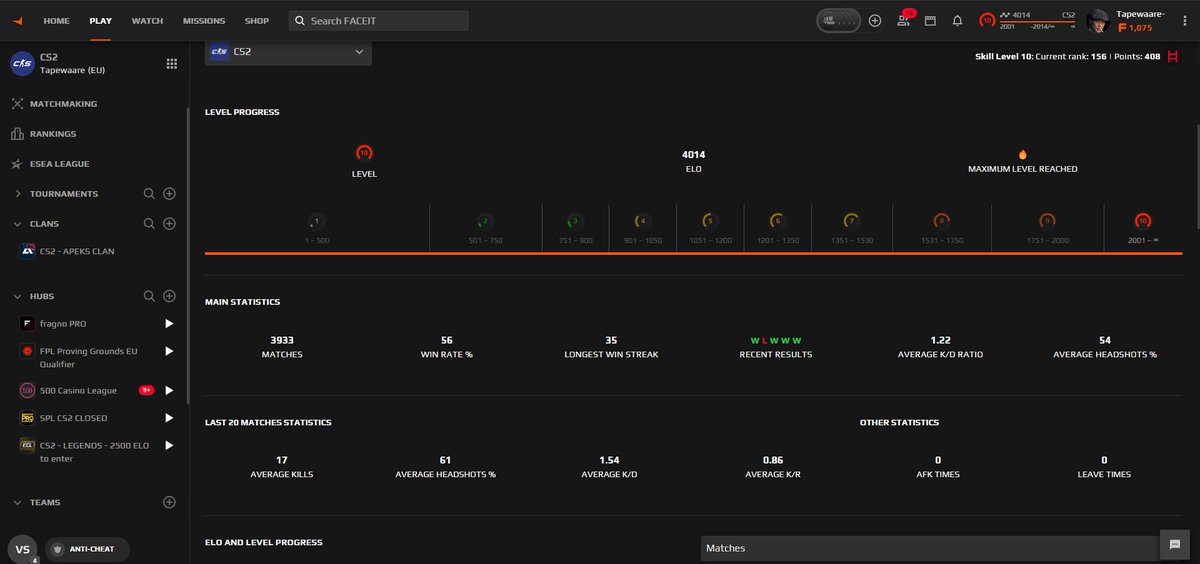The height and width of the screenshot is (564, 1200).
Task: Open the calendar window icon in header
Action: (930, 20)
